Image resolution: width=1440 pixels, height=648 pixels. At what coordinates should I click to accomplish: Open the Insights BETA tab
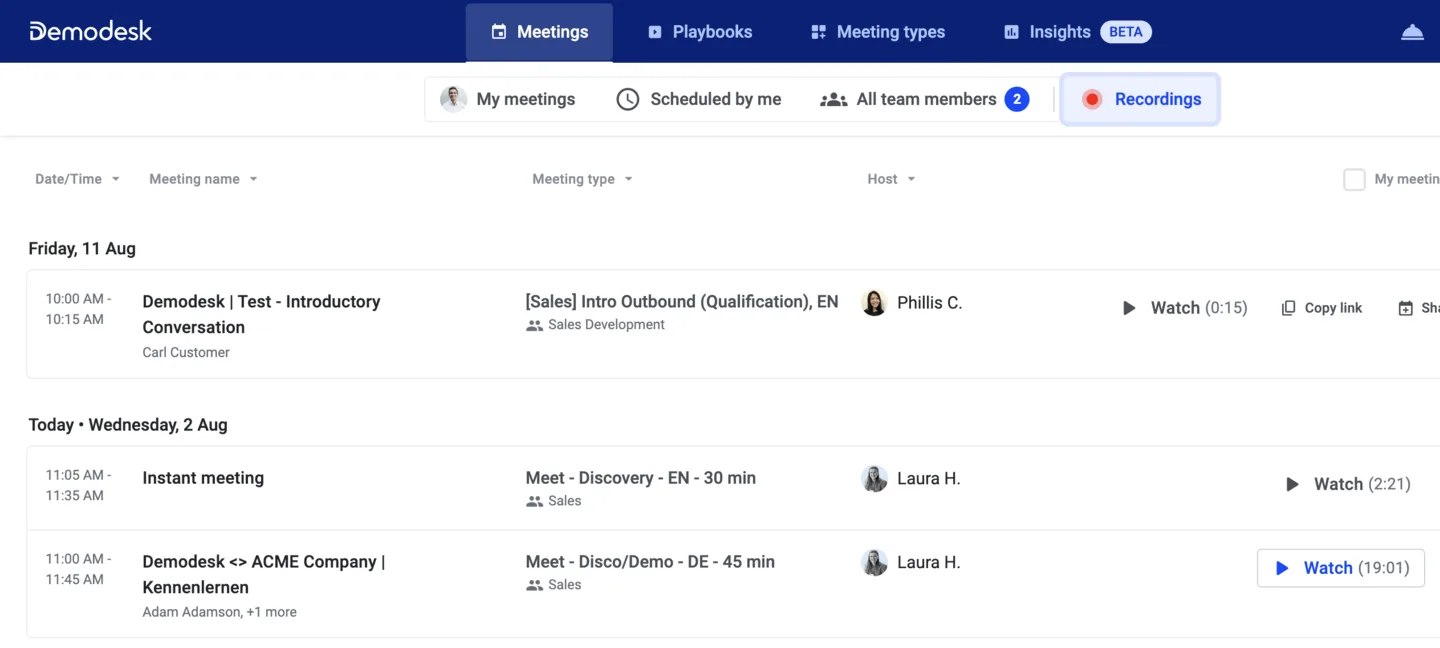[1077, 32]
